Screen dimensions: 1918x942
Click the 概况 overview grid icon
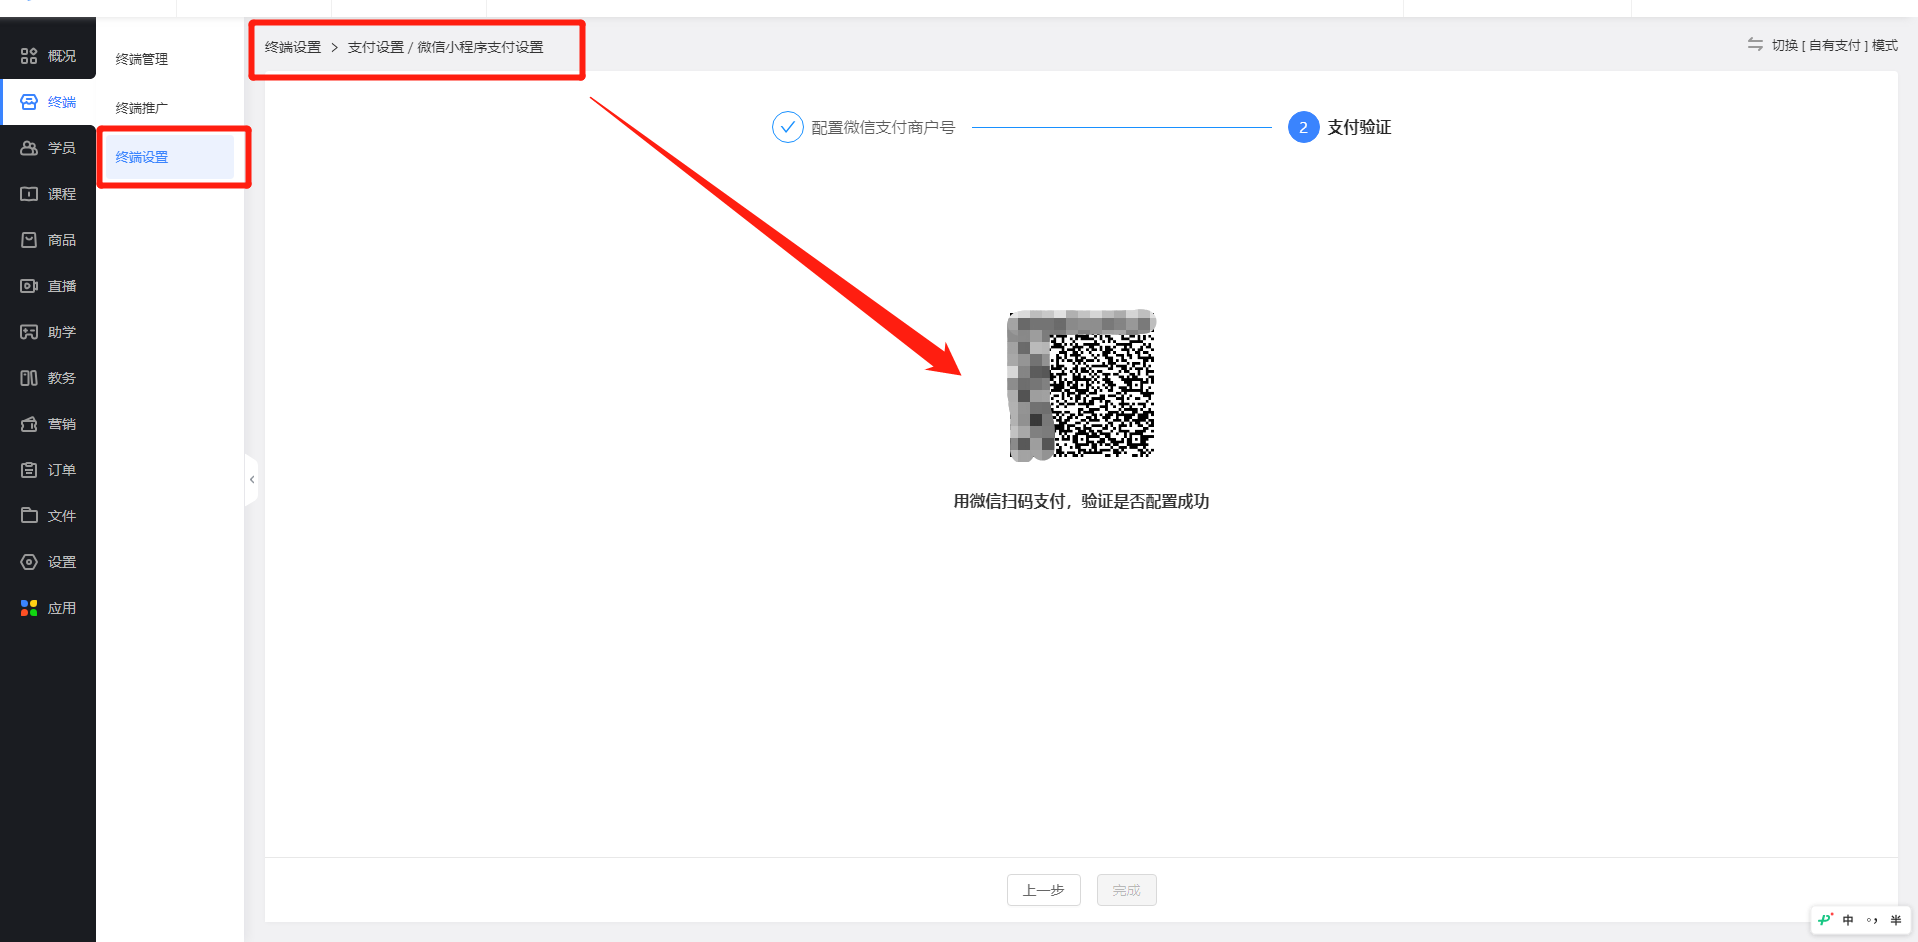tap(29, 56)
